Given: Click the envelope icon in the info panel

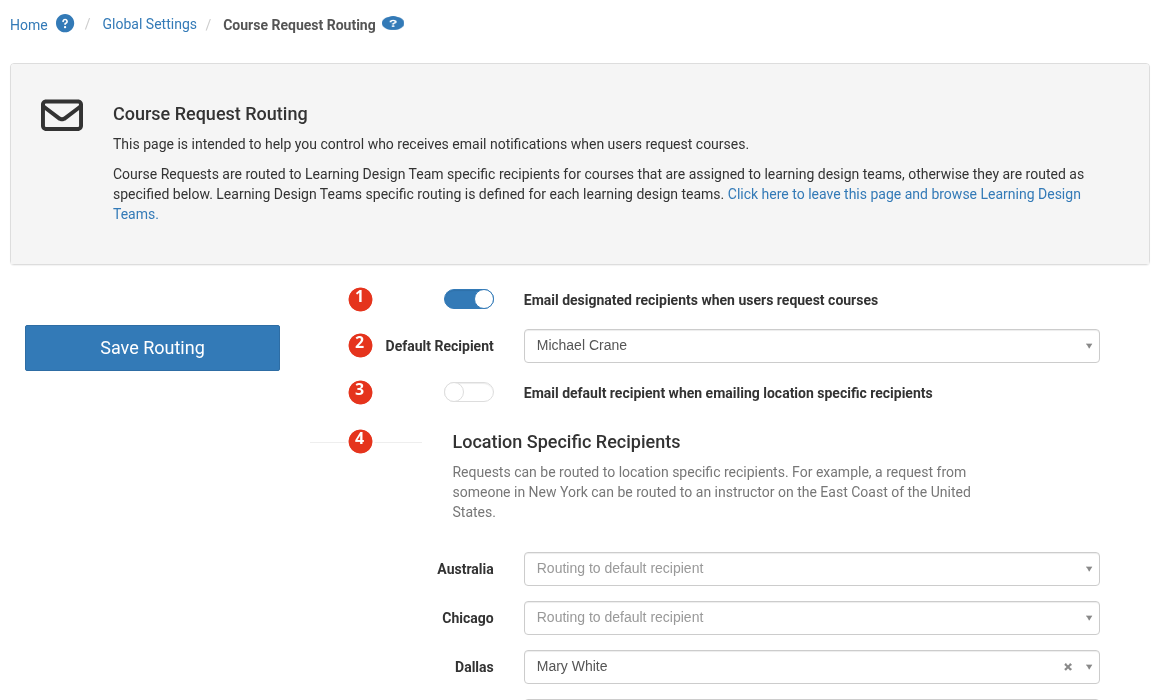Looking at the screenshot, I should click(62, 115).
